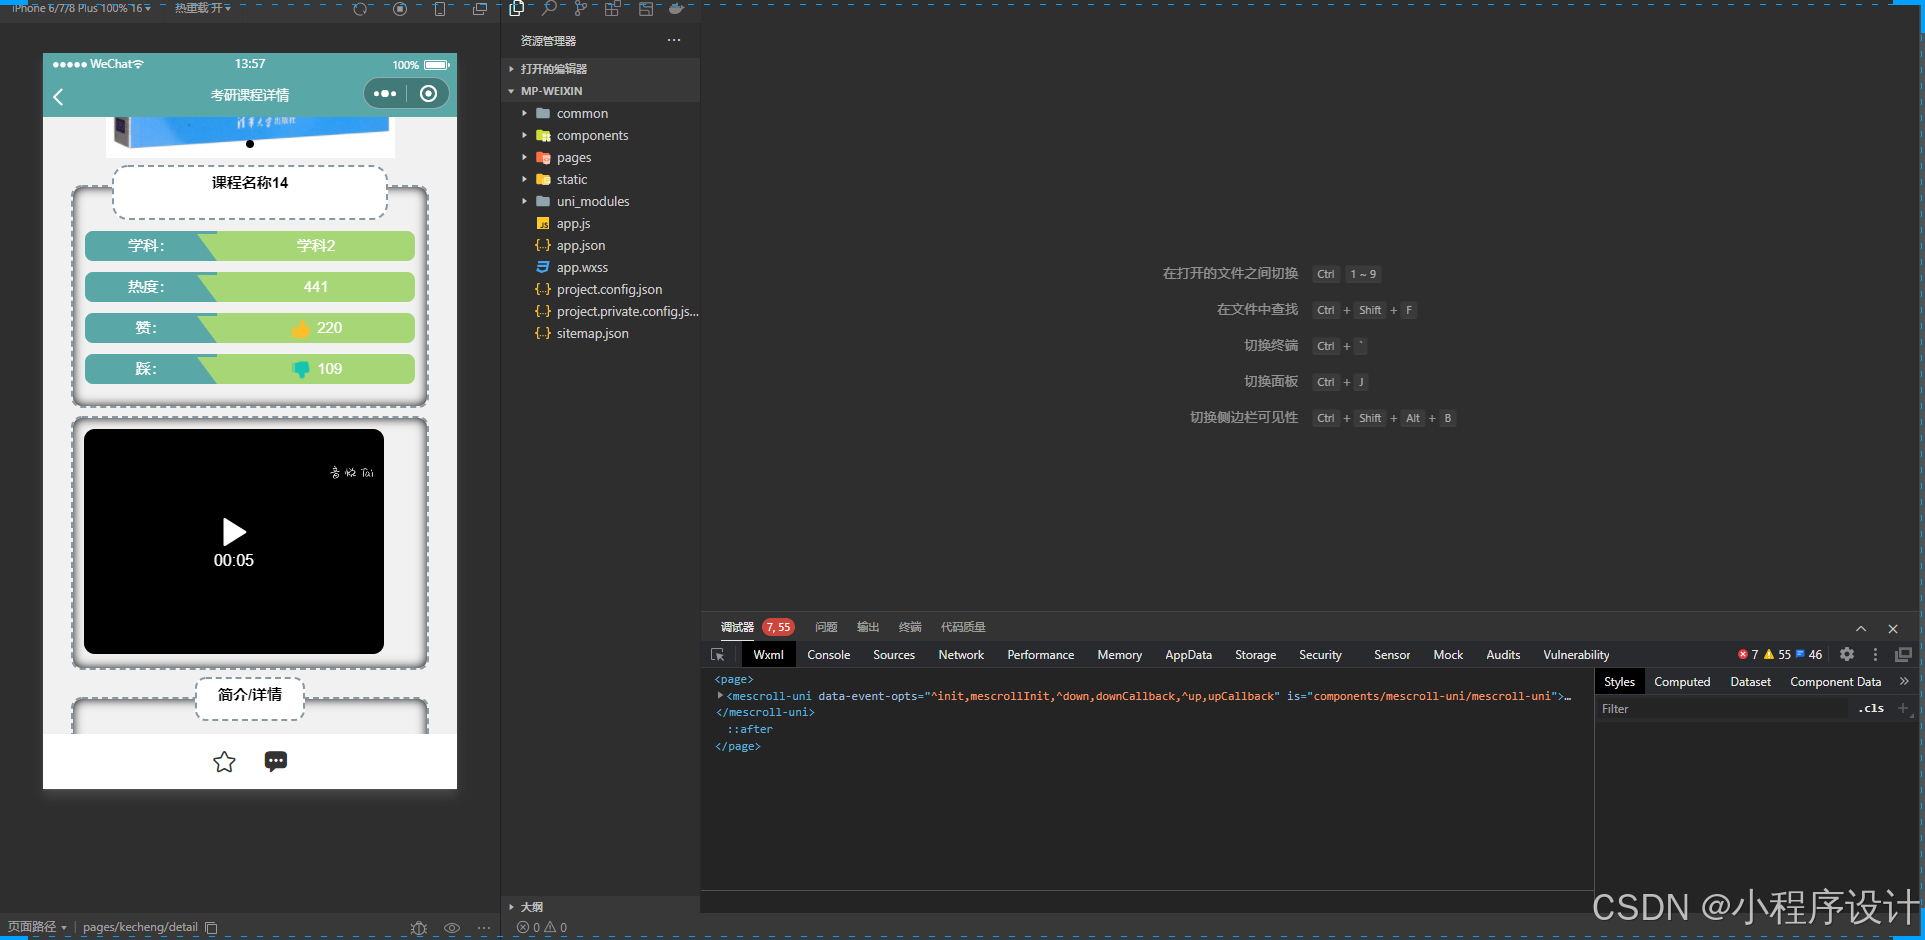Tap the back arrow in phone simulator
The width and height of the screenshot is (1925, 940).
coord(58,97)
